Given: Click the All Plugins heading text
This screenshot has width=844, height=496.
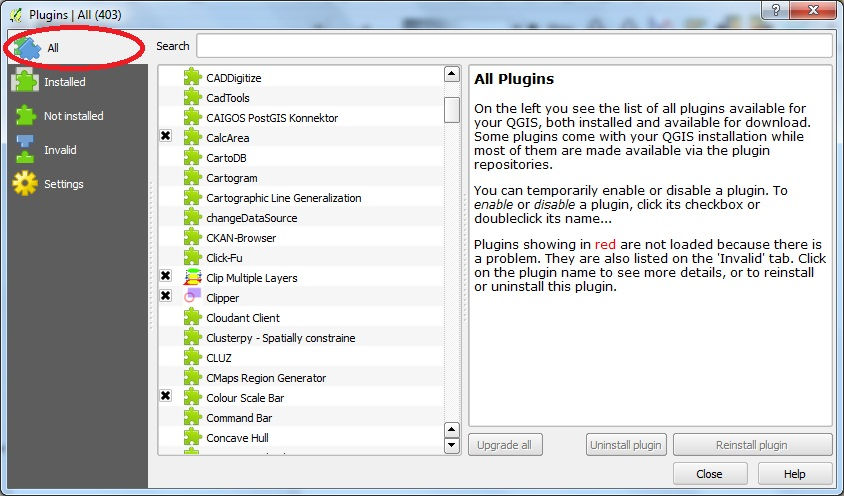Looking at the screenshot, I should coord(514,79).
